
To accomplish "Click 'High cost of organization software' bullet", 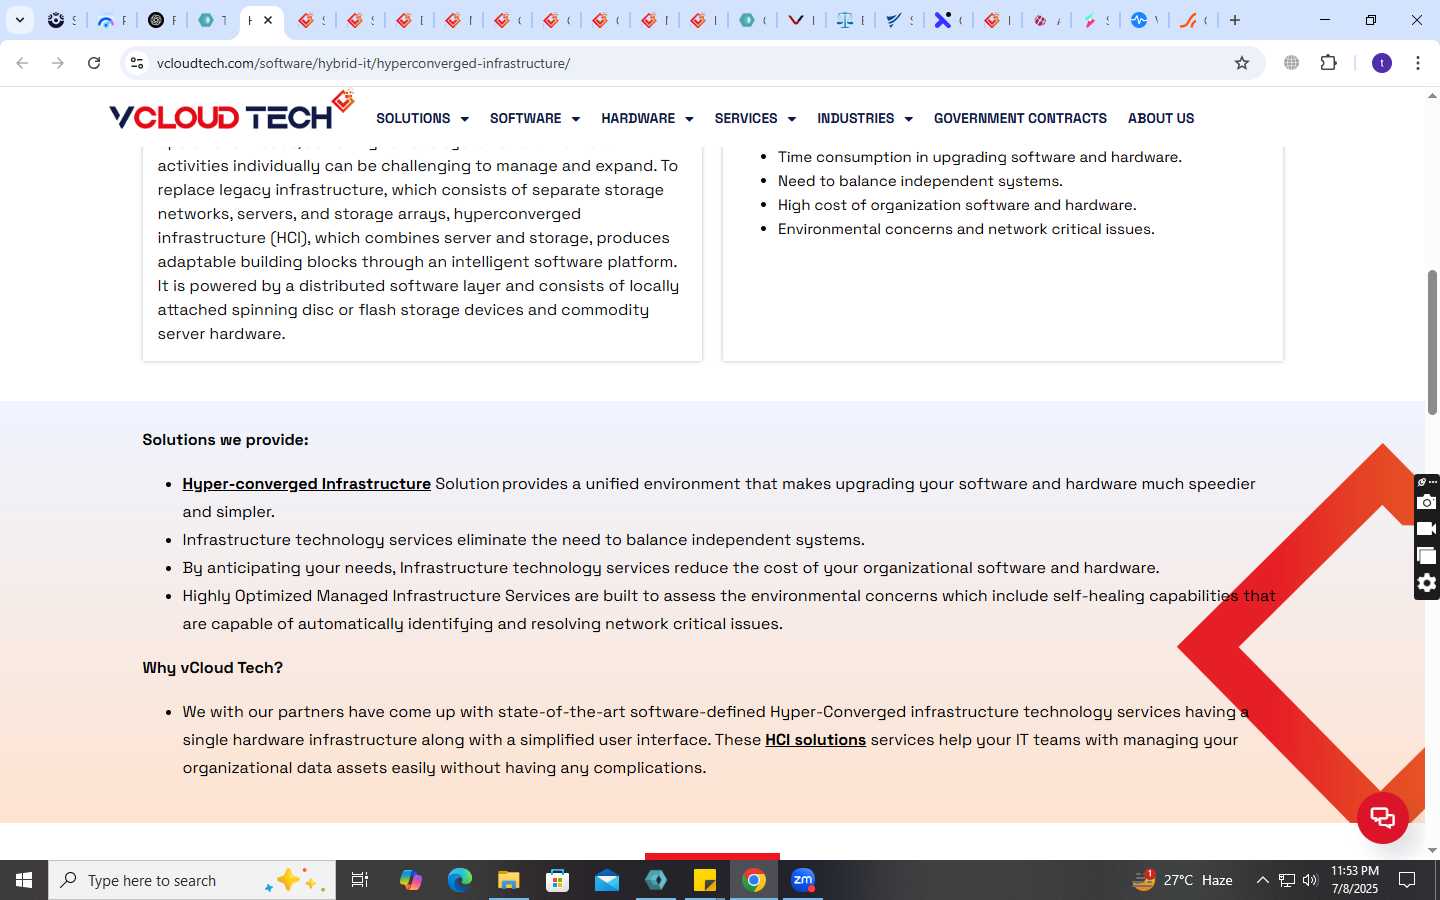I will (957, 205).
